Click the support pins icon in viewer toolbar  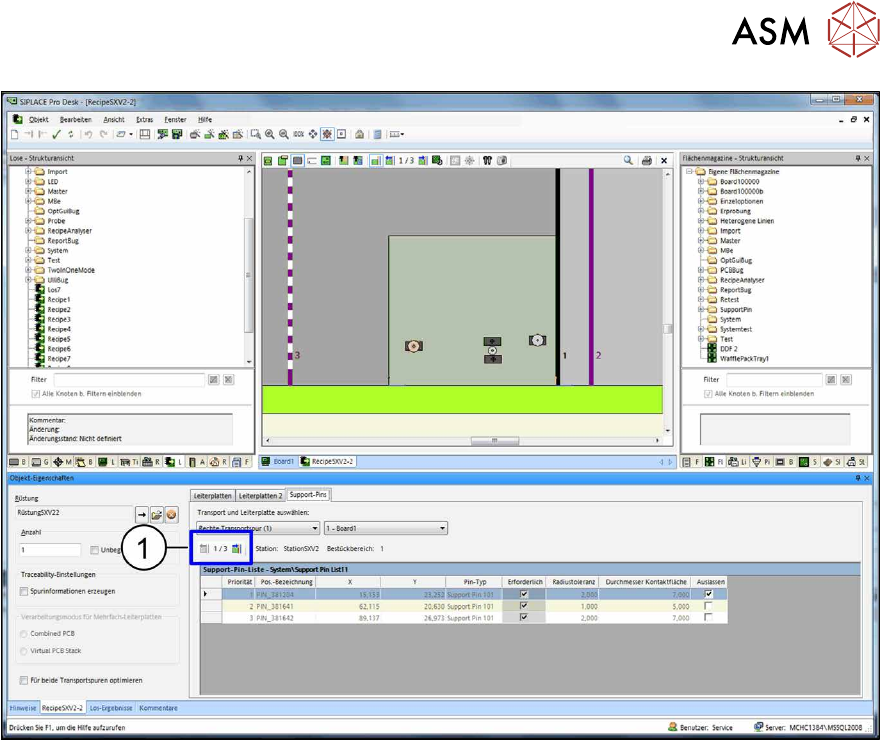487,160
